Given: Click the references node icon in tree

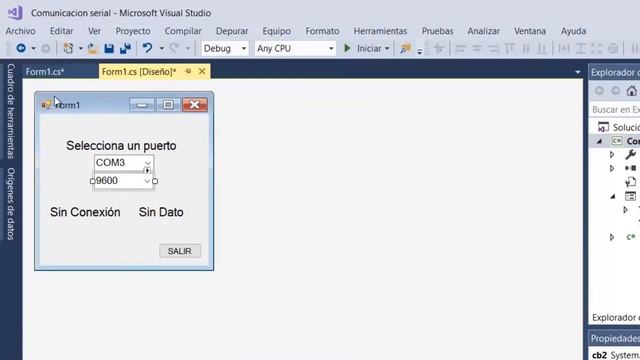Looking at the screenshot, I should (630, 168).
